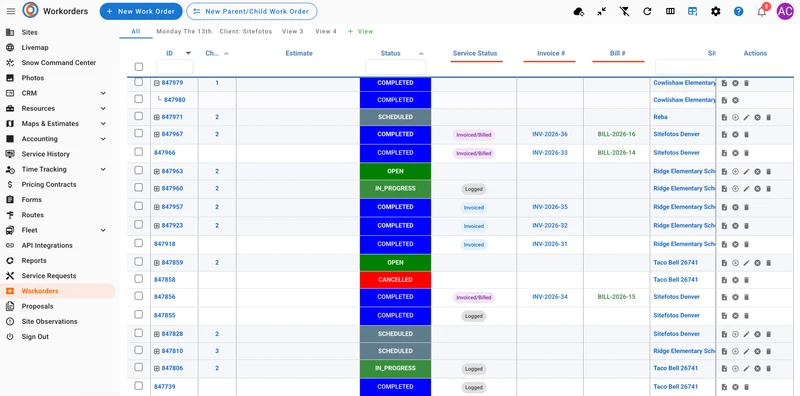This screenshot has width=800, height=396.
Task: Click document icon for work order 847967
Action: coord(724,135)
